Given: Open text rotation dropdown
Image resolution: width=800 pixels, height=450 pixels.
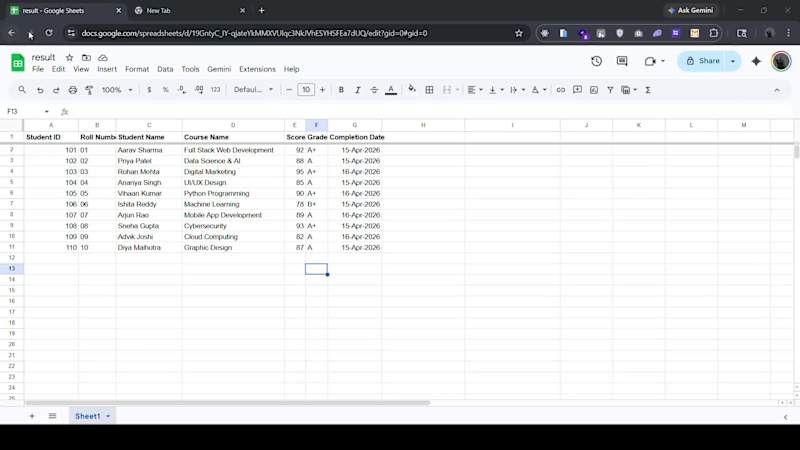Looking at the screenshot, I should [539, 90].
